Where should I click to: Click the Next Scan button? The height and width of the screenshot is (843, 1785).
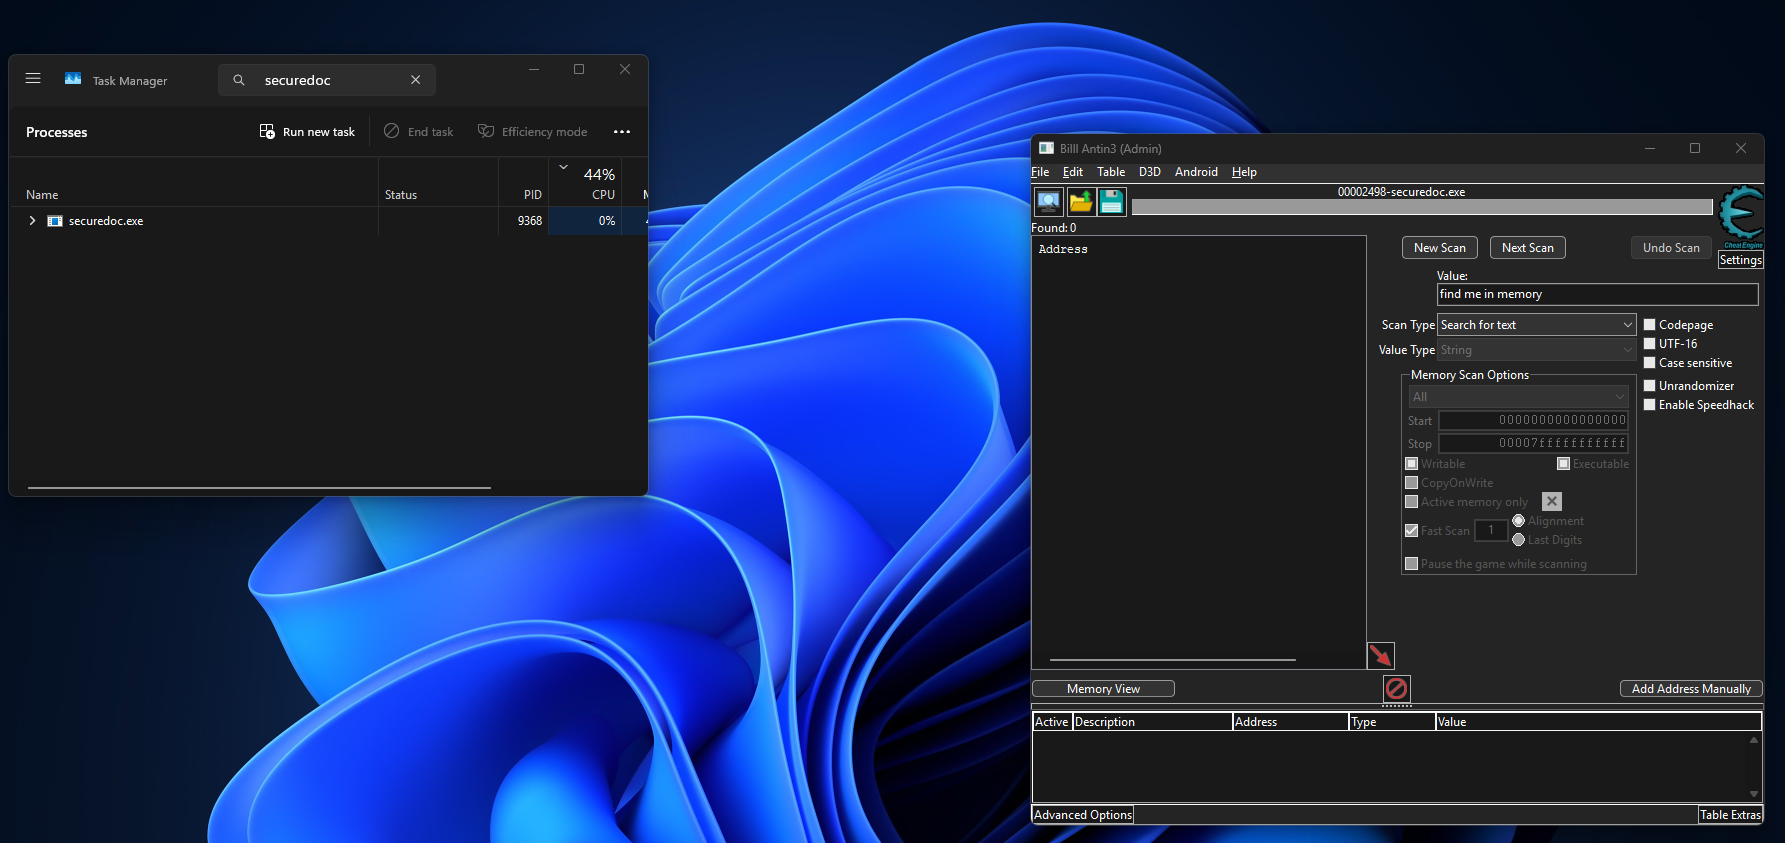[x=1528, y=248]
